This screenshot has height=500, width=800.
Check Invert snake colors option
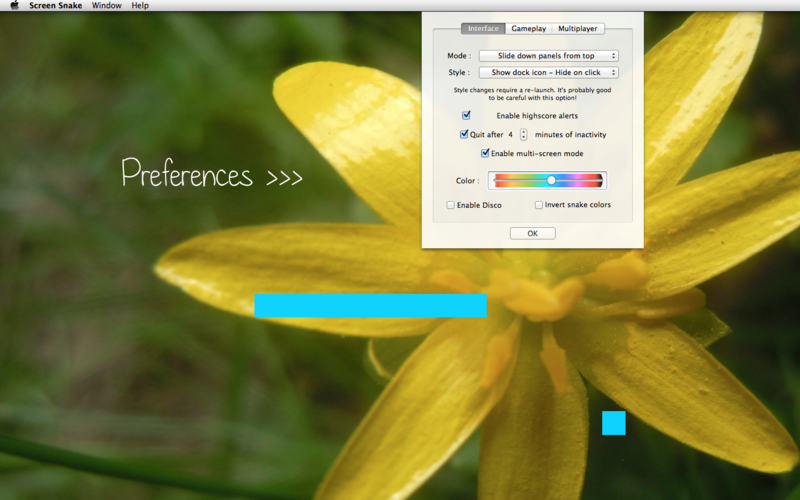[539, 205]
